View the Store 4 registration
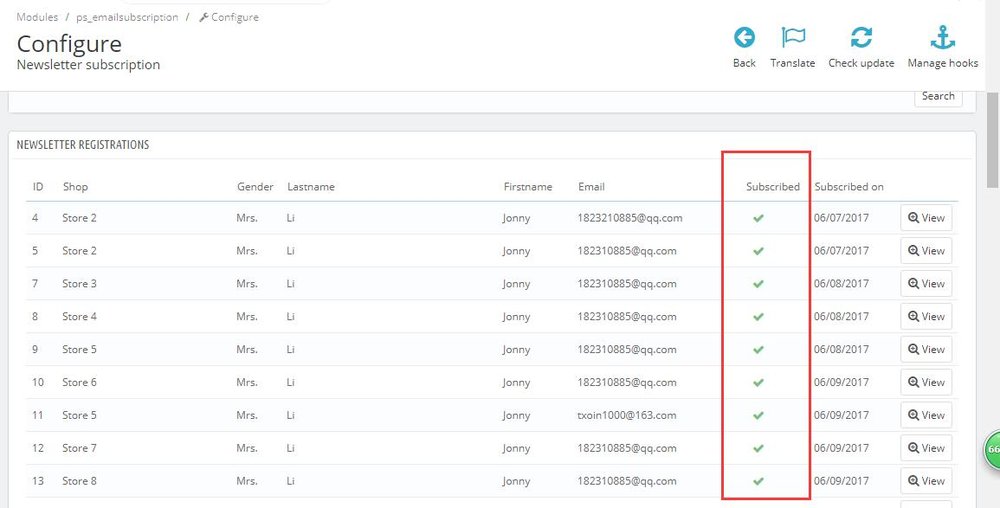Viewport: 1000px width, 508px height. coord(926,317)
